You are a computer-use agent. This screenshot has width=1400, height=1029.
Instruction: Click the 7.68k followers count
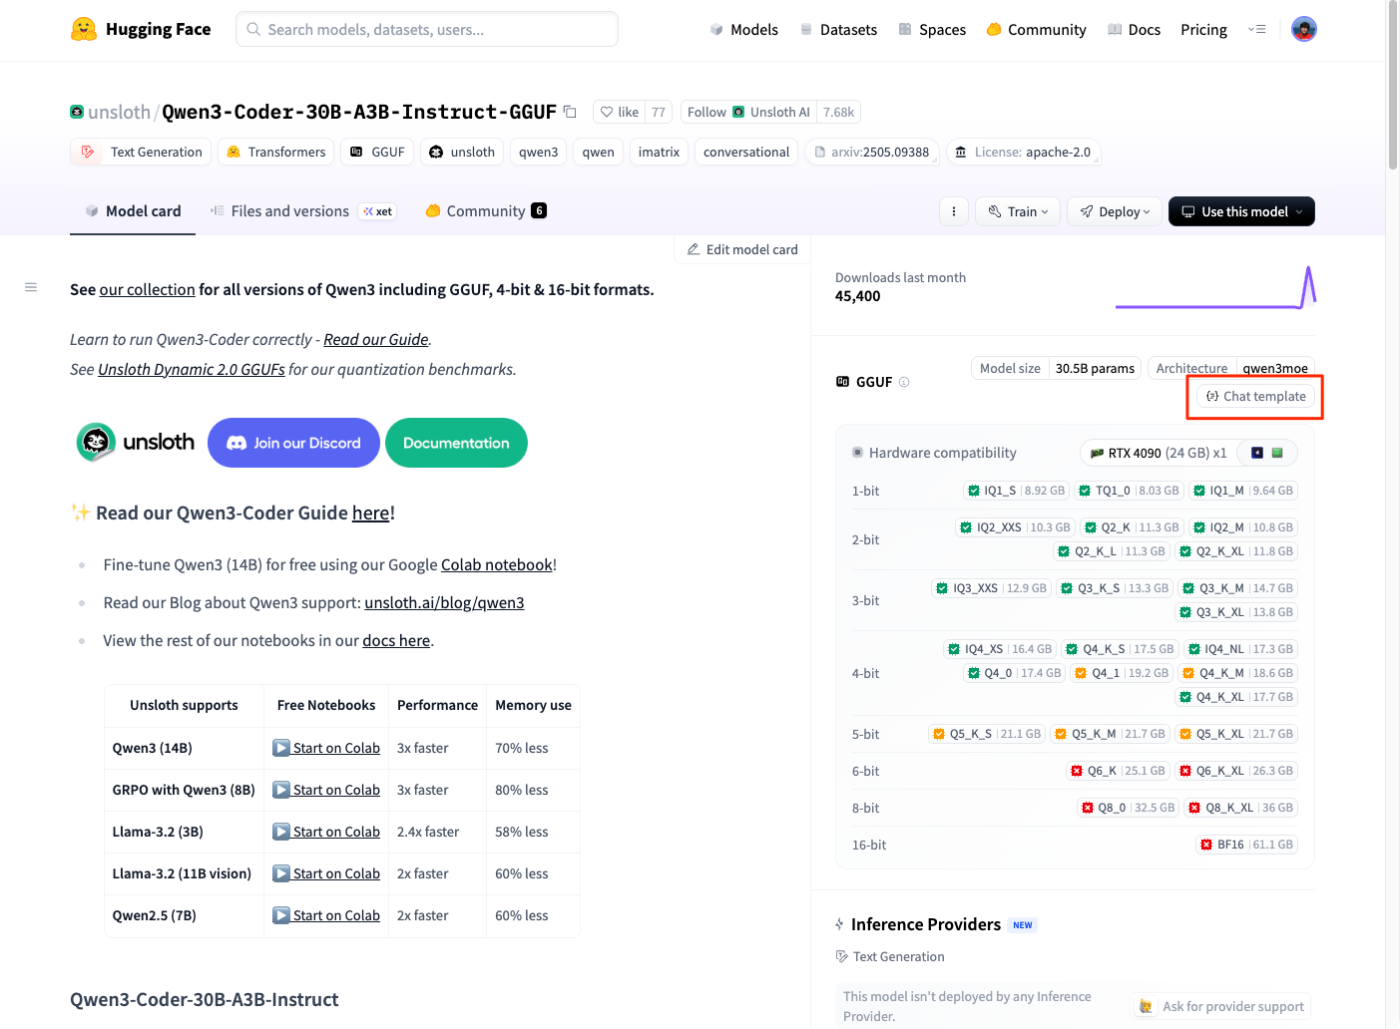[838, 112]
